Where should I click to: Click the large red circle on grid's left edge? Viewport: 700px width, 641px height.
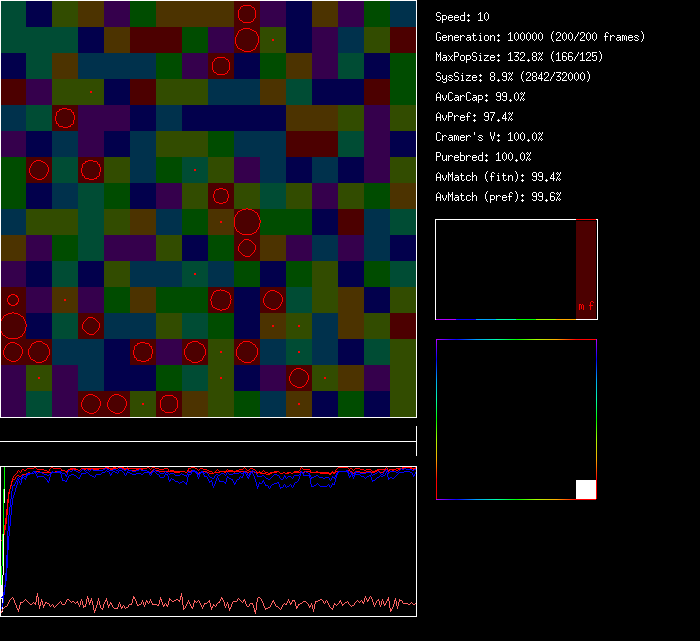(13, 326)
